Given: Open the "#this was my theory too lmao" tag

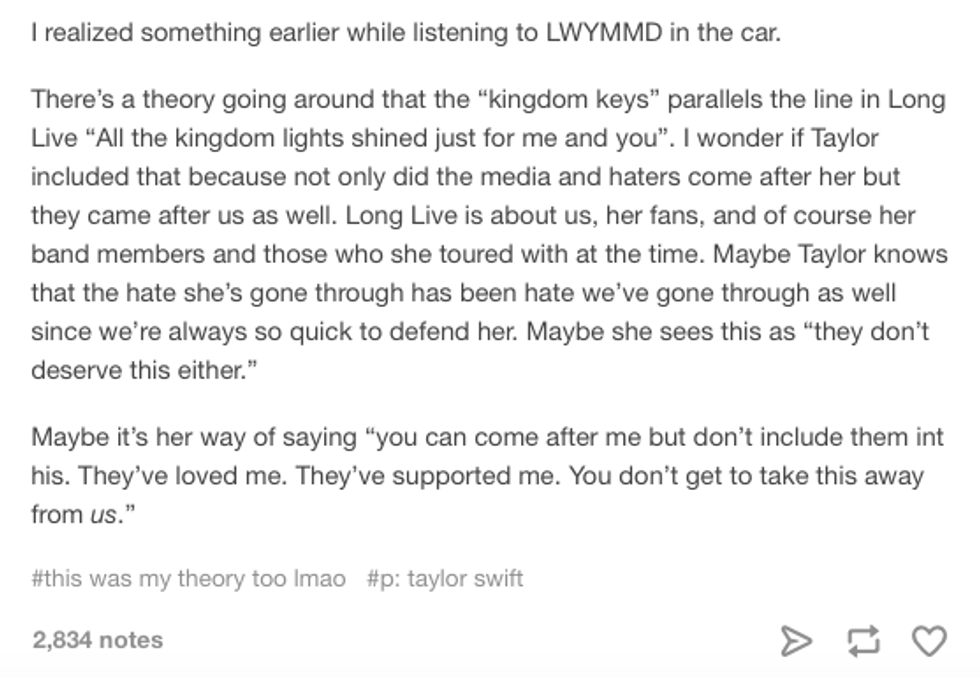Looking at the screenshot, I should pyautogui.click(x=189, y=578).
